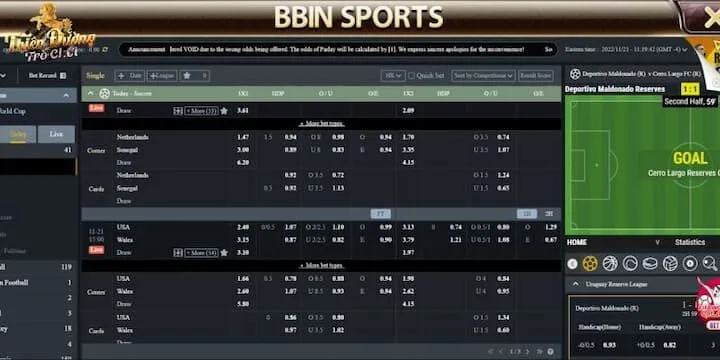Click the balance refresh icon beside 0.00

tap(106, 50)
